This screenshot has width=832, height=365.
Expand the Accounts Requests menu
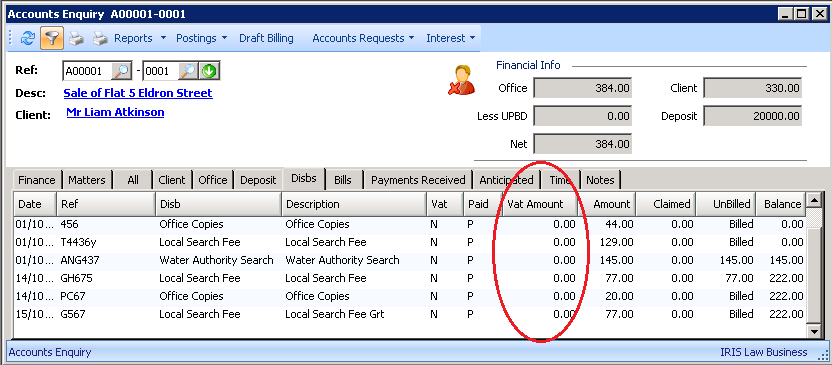(x=363, y=38)
